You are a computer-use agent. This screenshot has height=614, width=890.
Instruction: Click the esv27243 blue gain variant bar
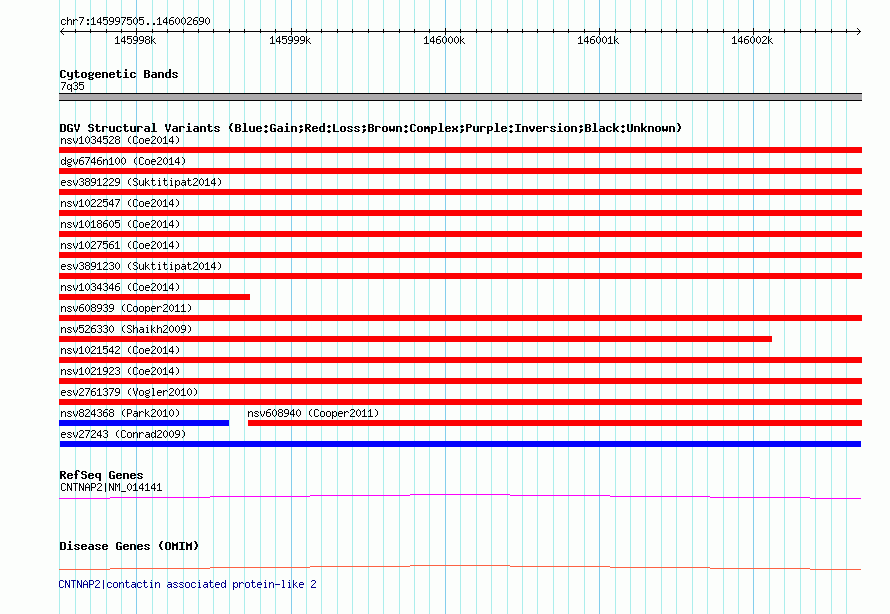[460, 444]
